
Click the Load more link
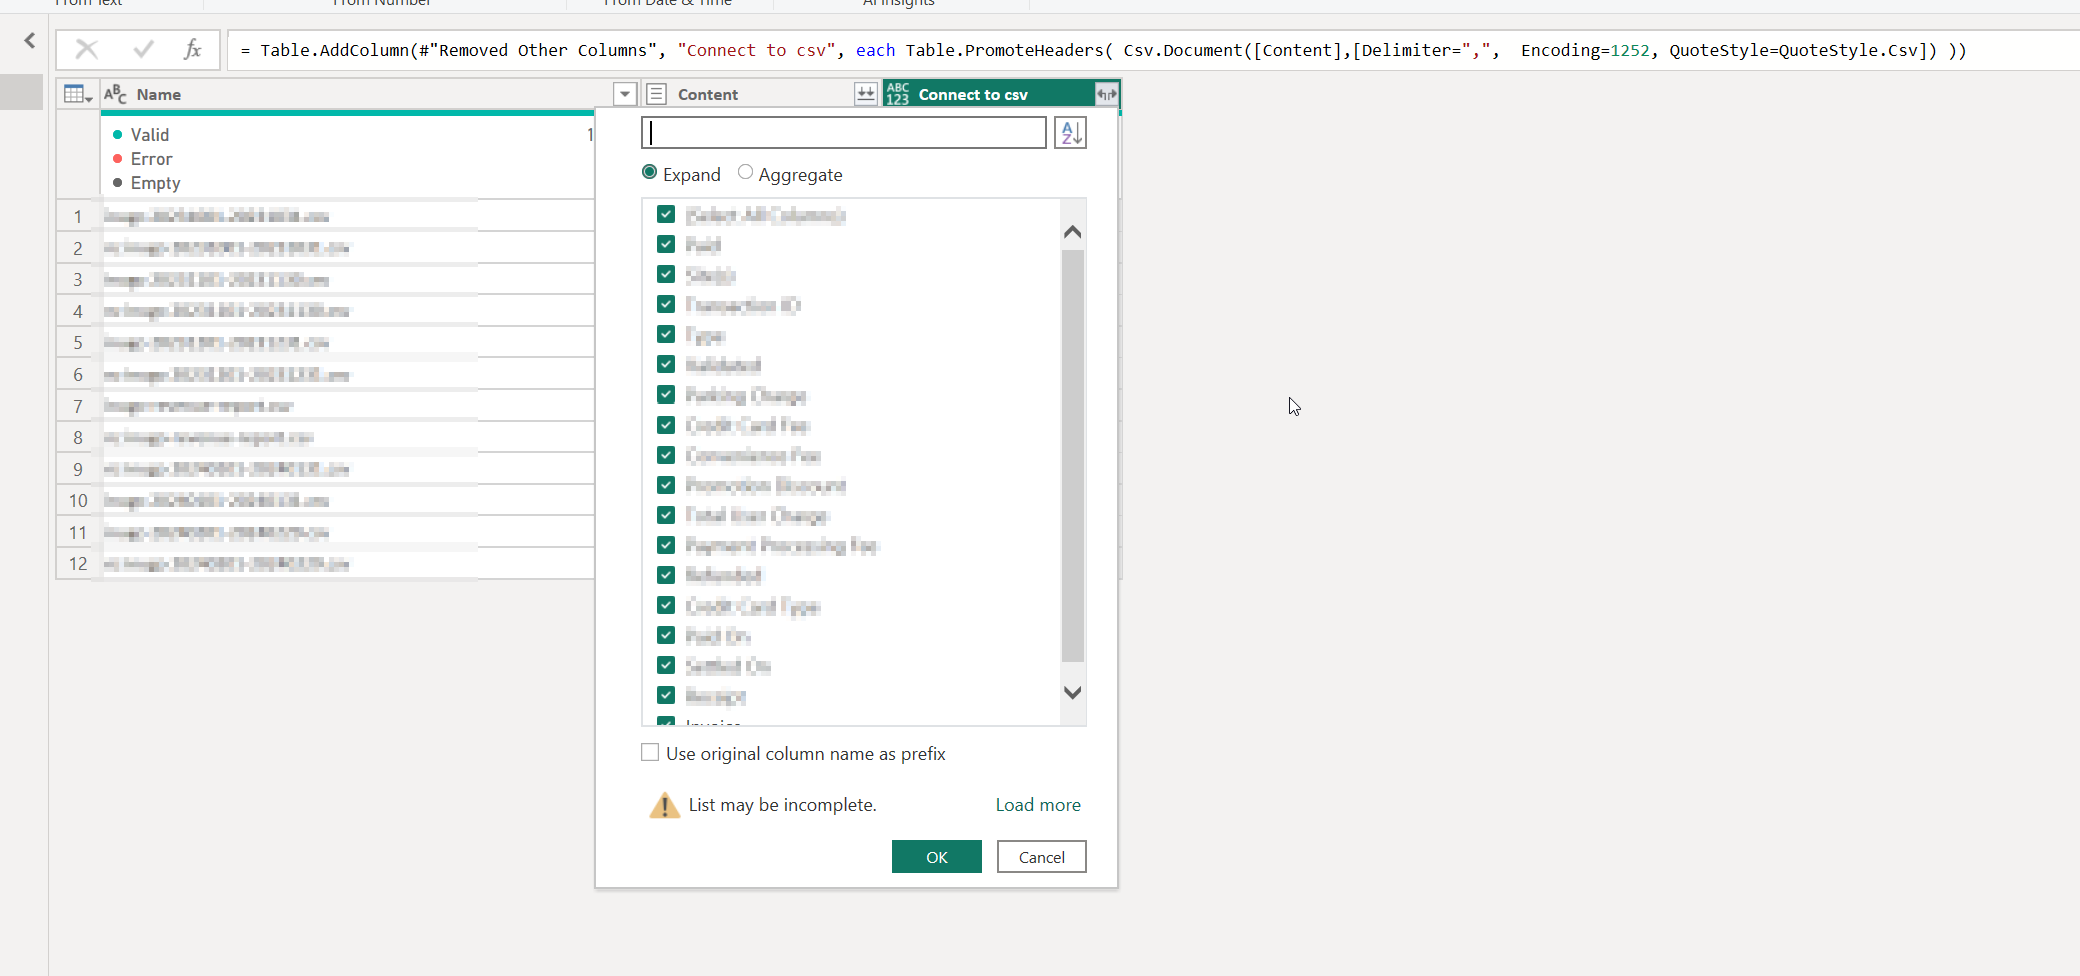1038,805
